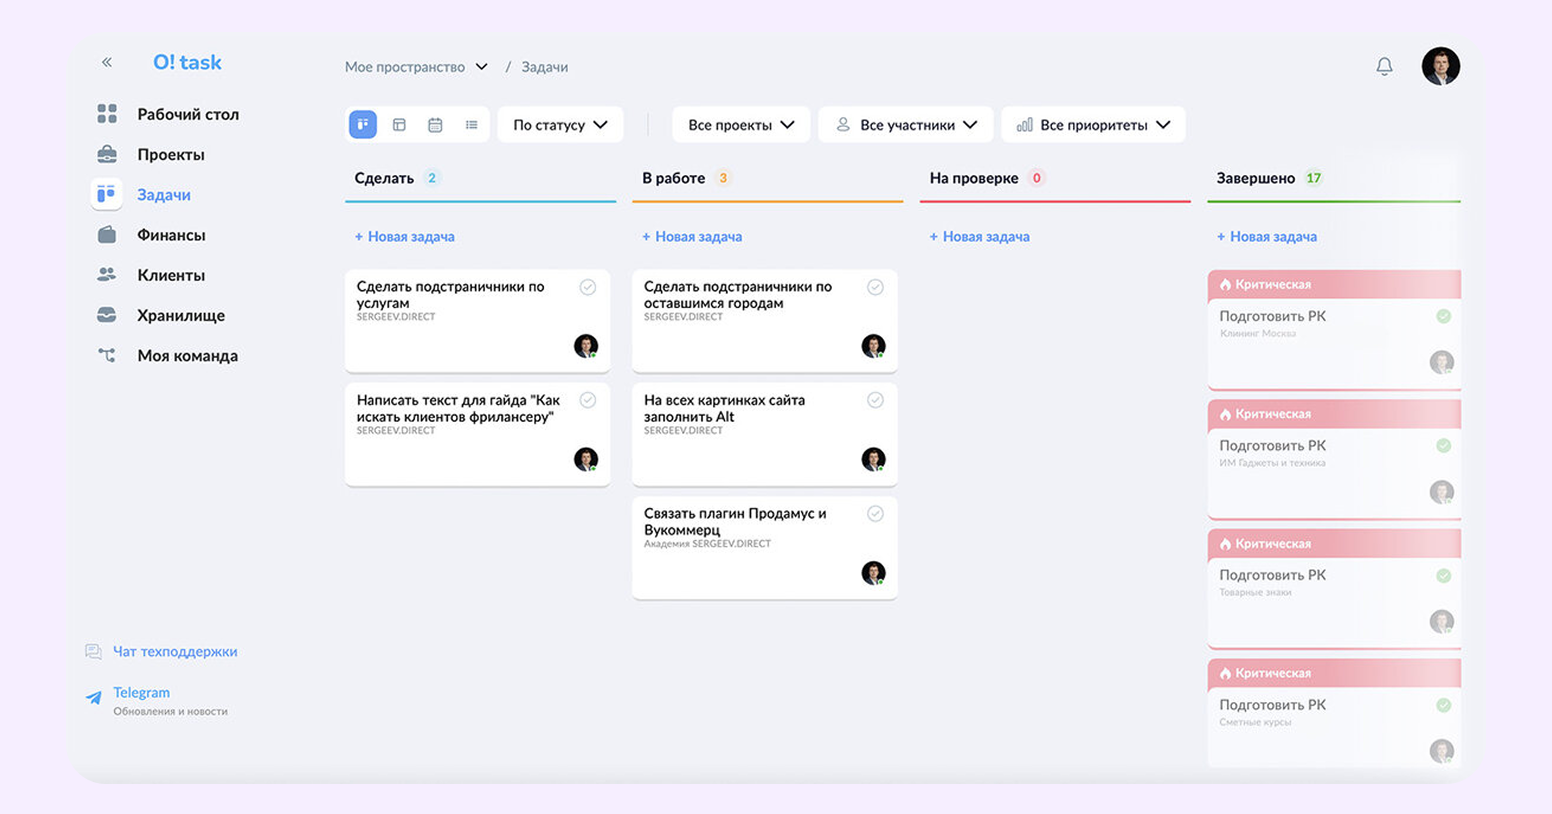Open your profile avatar picture
The width and height of the screenshot is (1552, 814).
click(1441, 66)
